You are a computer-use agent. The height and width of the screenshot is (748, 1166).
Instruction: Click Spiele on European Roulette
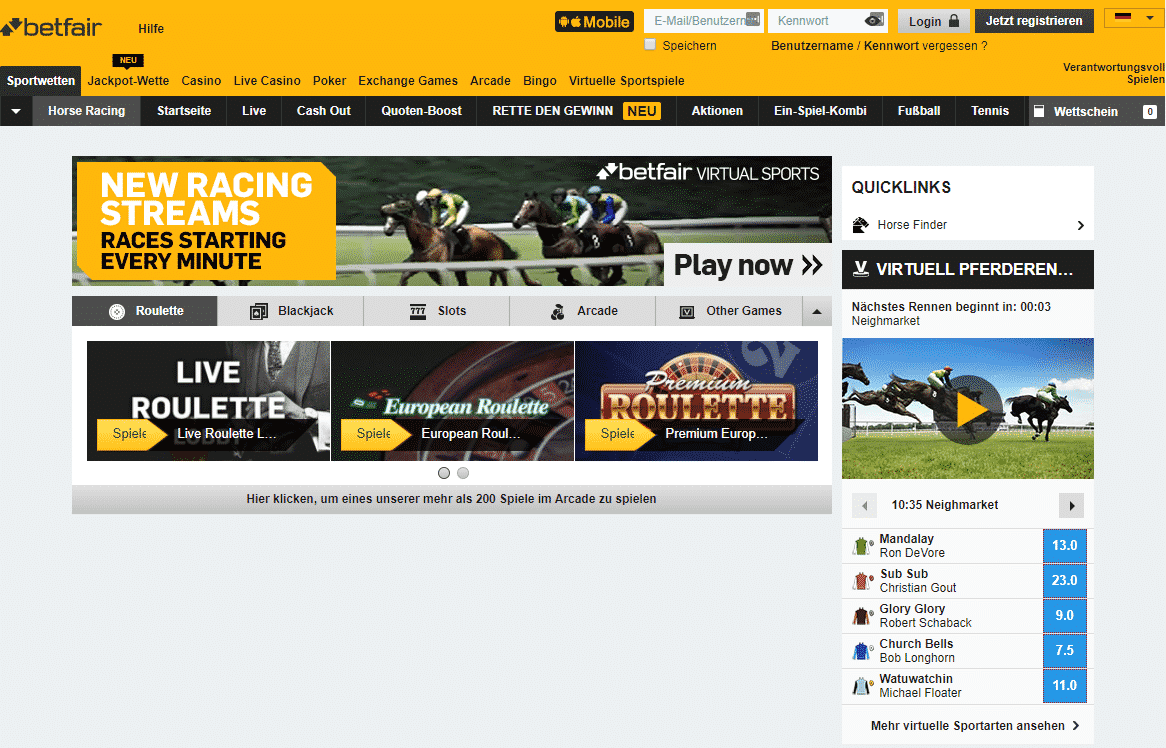(x=374, y=434)
